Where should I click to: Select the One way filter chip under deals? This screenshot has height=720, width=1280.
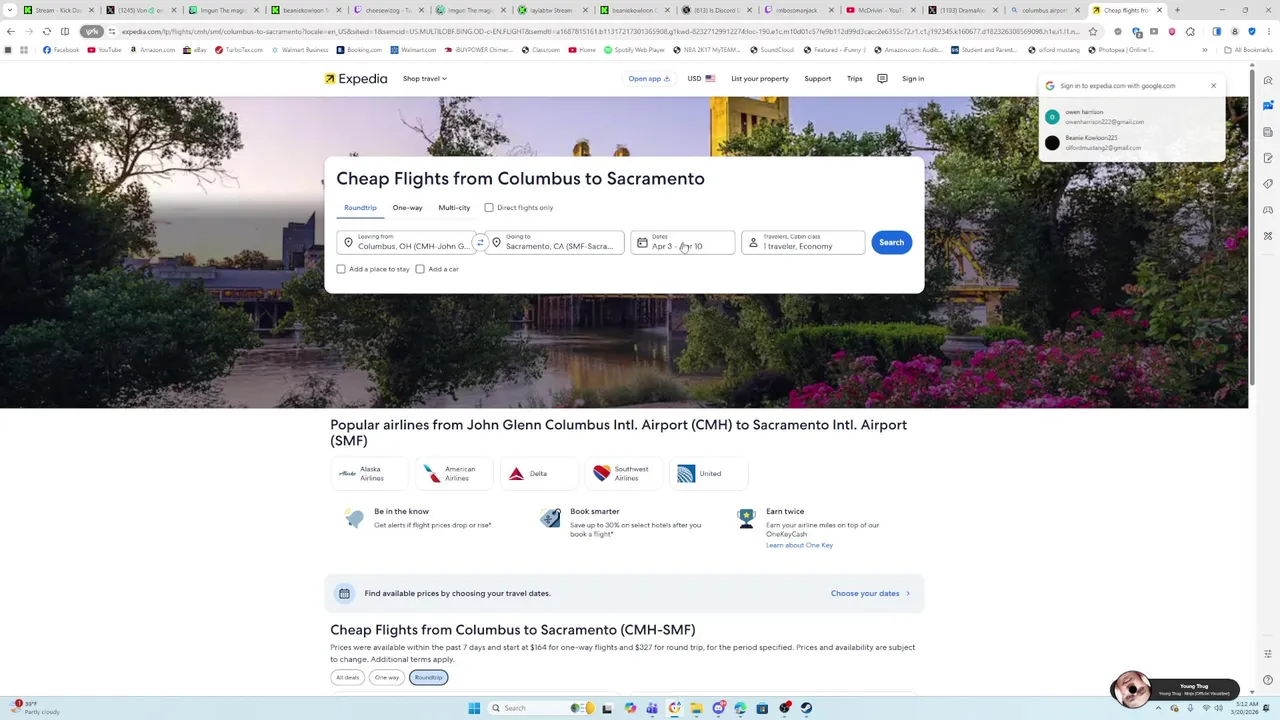coord(386,677)
